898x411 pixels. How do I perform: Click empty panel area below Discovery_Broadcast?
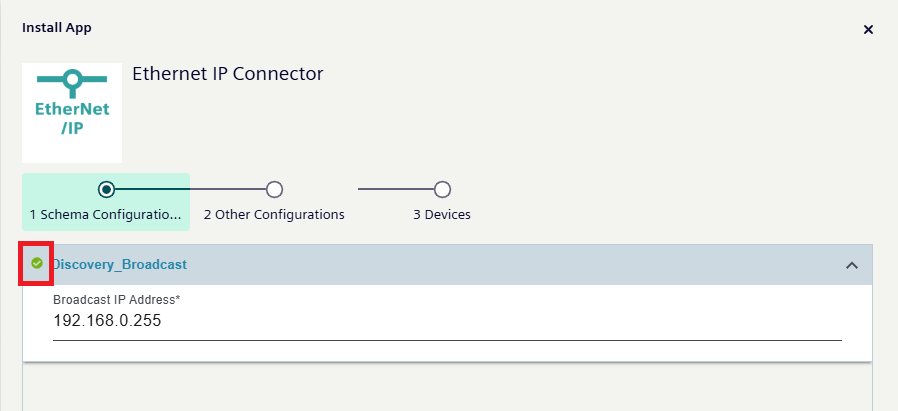point(447,388)
